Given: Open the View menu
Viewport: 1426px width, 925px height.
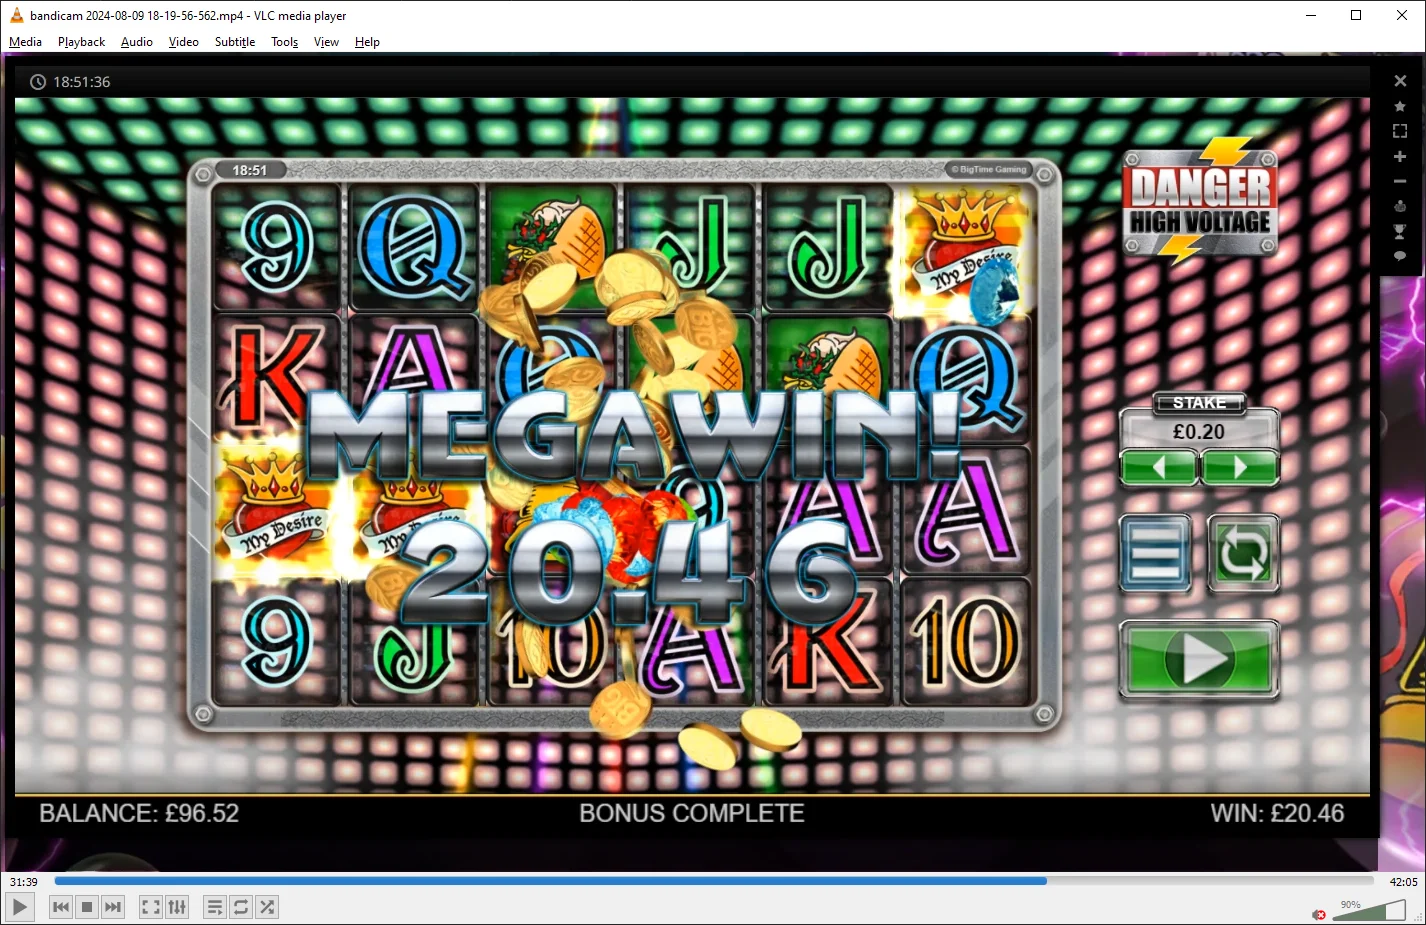Looking at the screenshot, I should tap(326, 42).
